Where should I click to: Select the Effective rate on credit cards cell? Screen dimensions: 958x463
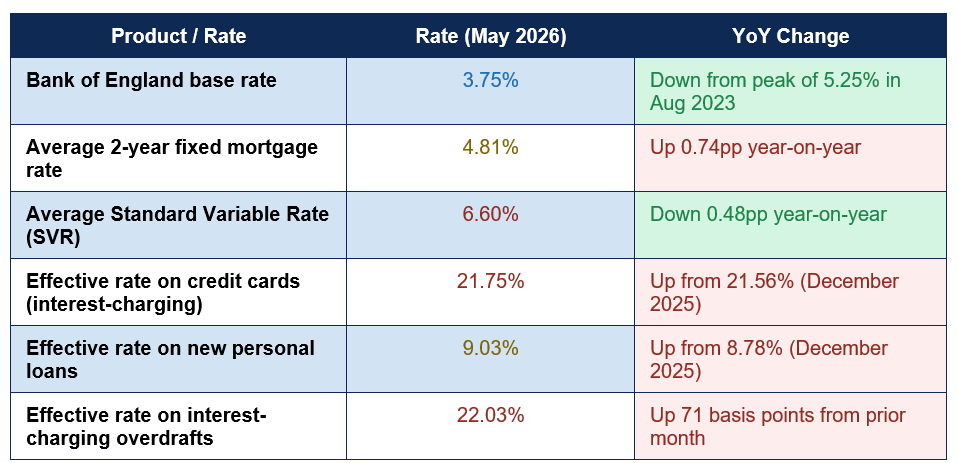[178, 292]
